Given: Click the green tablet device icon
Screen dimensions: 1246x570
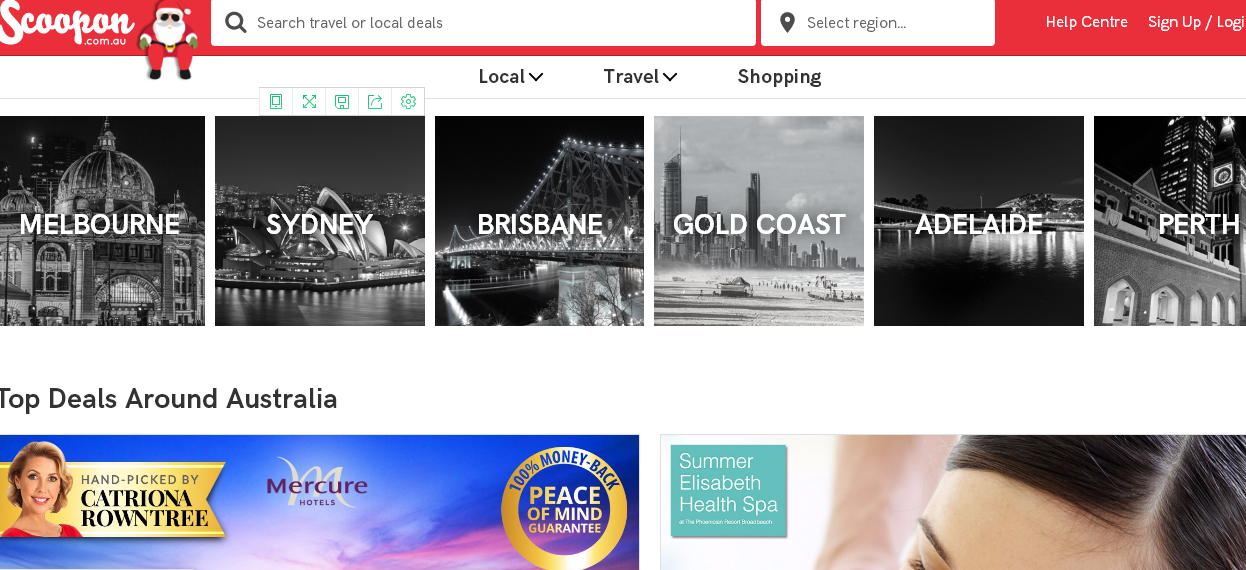Looking at the screenshot, I should [x=276, y=102].
